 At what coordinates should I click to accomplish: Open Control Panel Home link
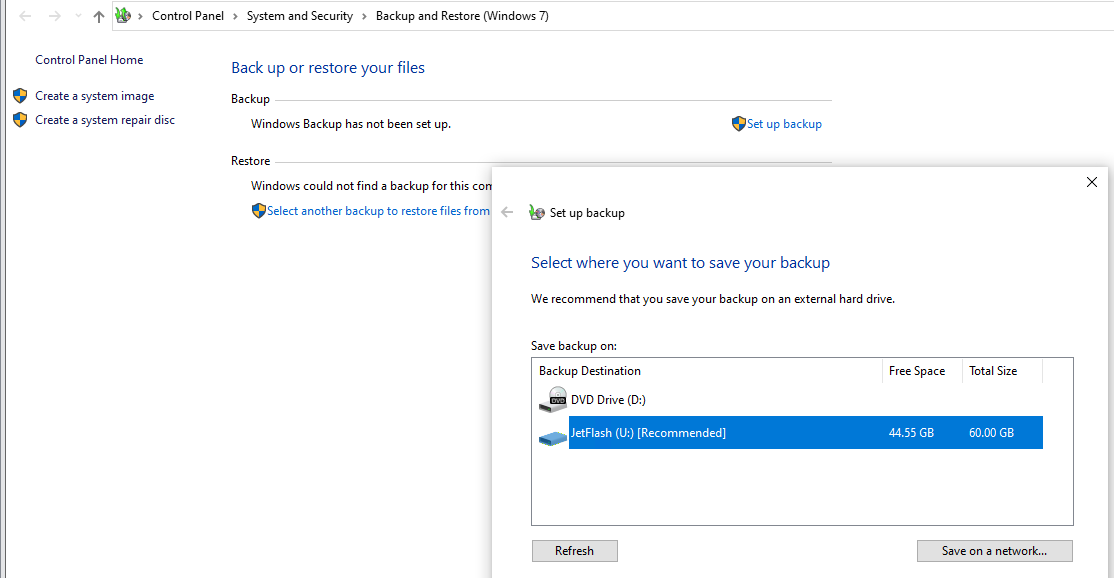point(90,60)
